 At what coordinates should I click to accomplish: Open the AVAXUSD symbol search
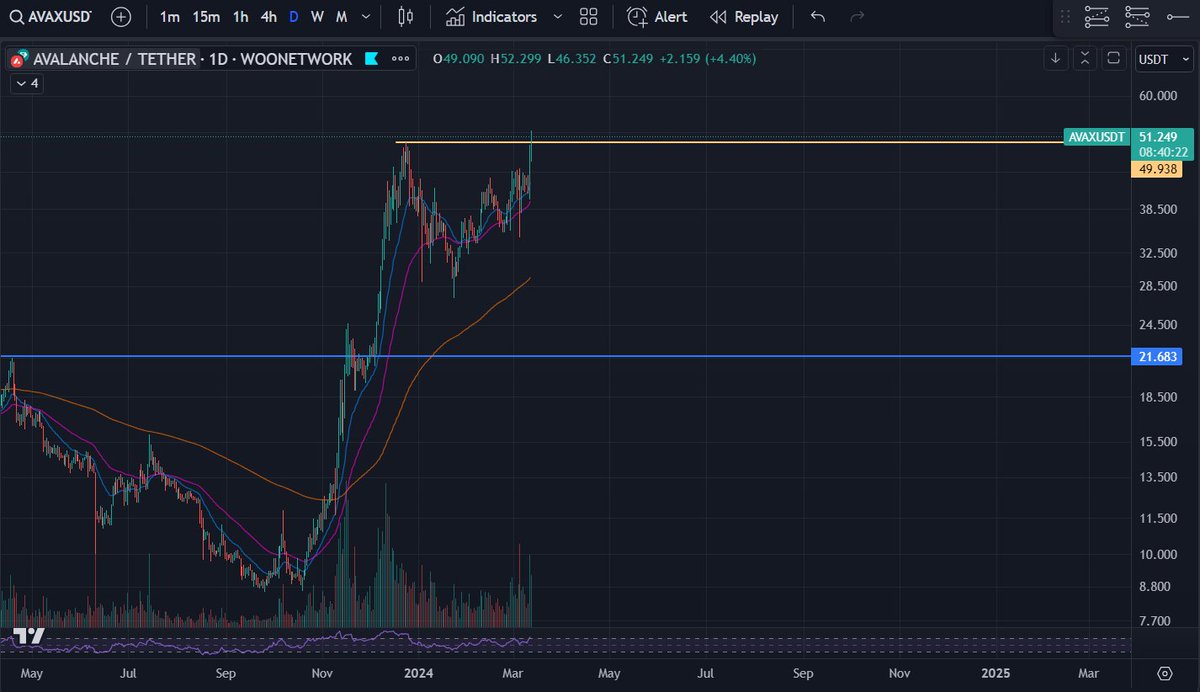51,17
